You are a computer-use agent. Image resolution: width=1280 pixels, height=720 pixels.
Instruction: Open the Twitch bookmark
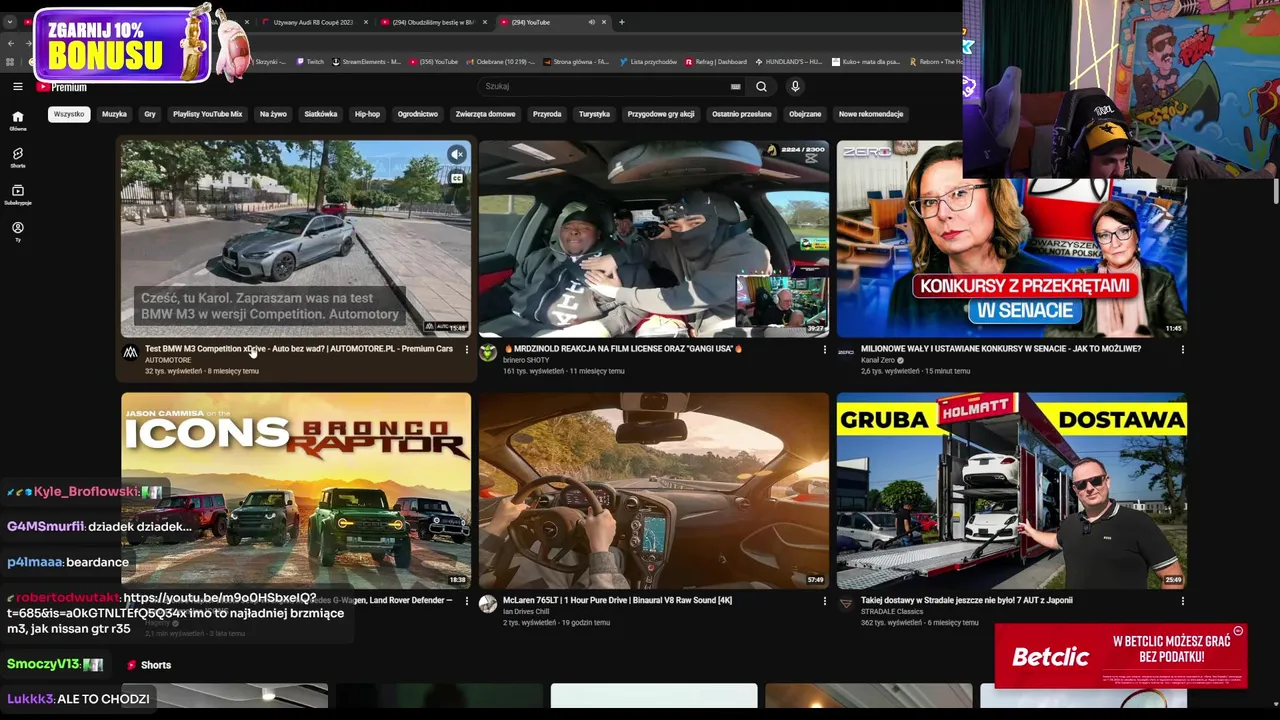(x=310, y=62)
